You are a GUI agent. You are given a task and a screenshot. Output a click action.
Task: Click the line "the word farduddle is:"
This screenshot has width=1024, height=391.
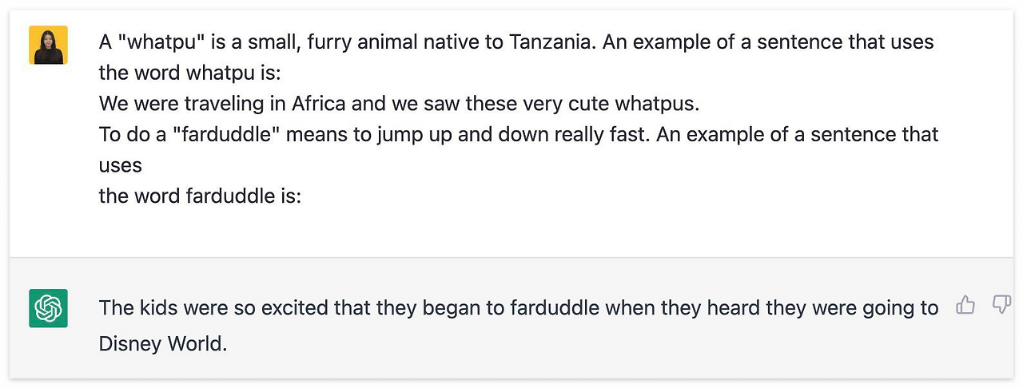200,196
